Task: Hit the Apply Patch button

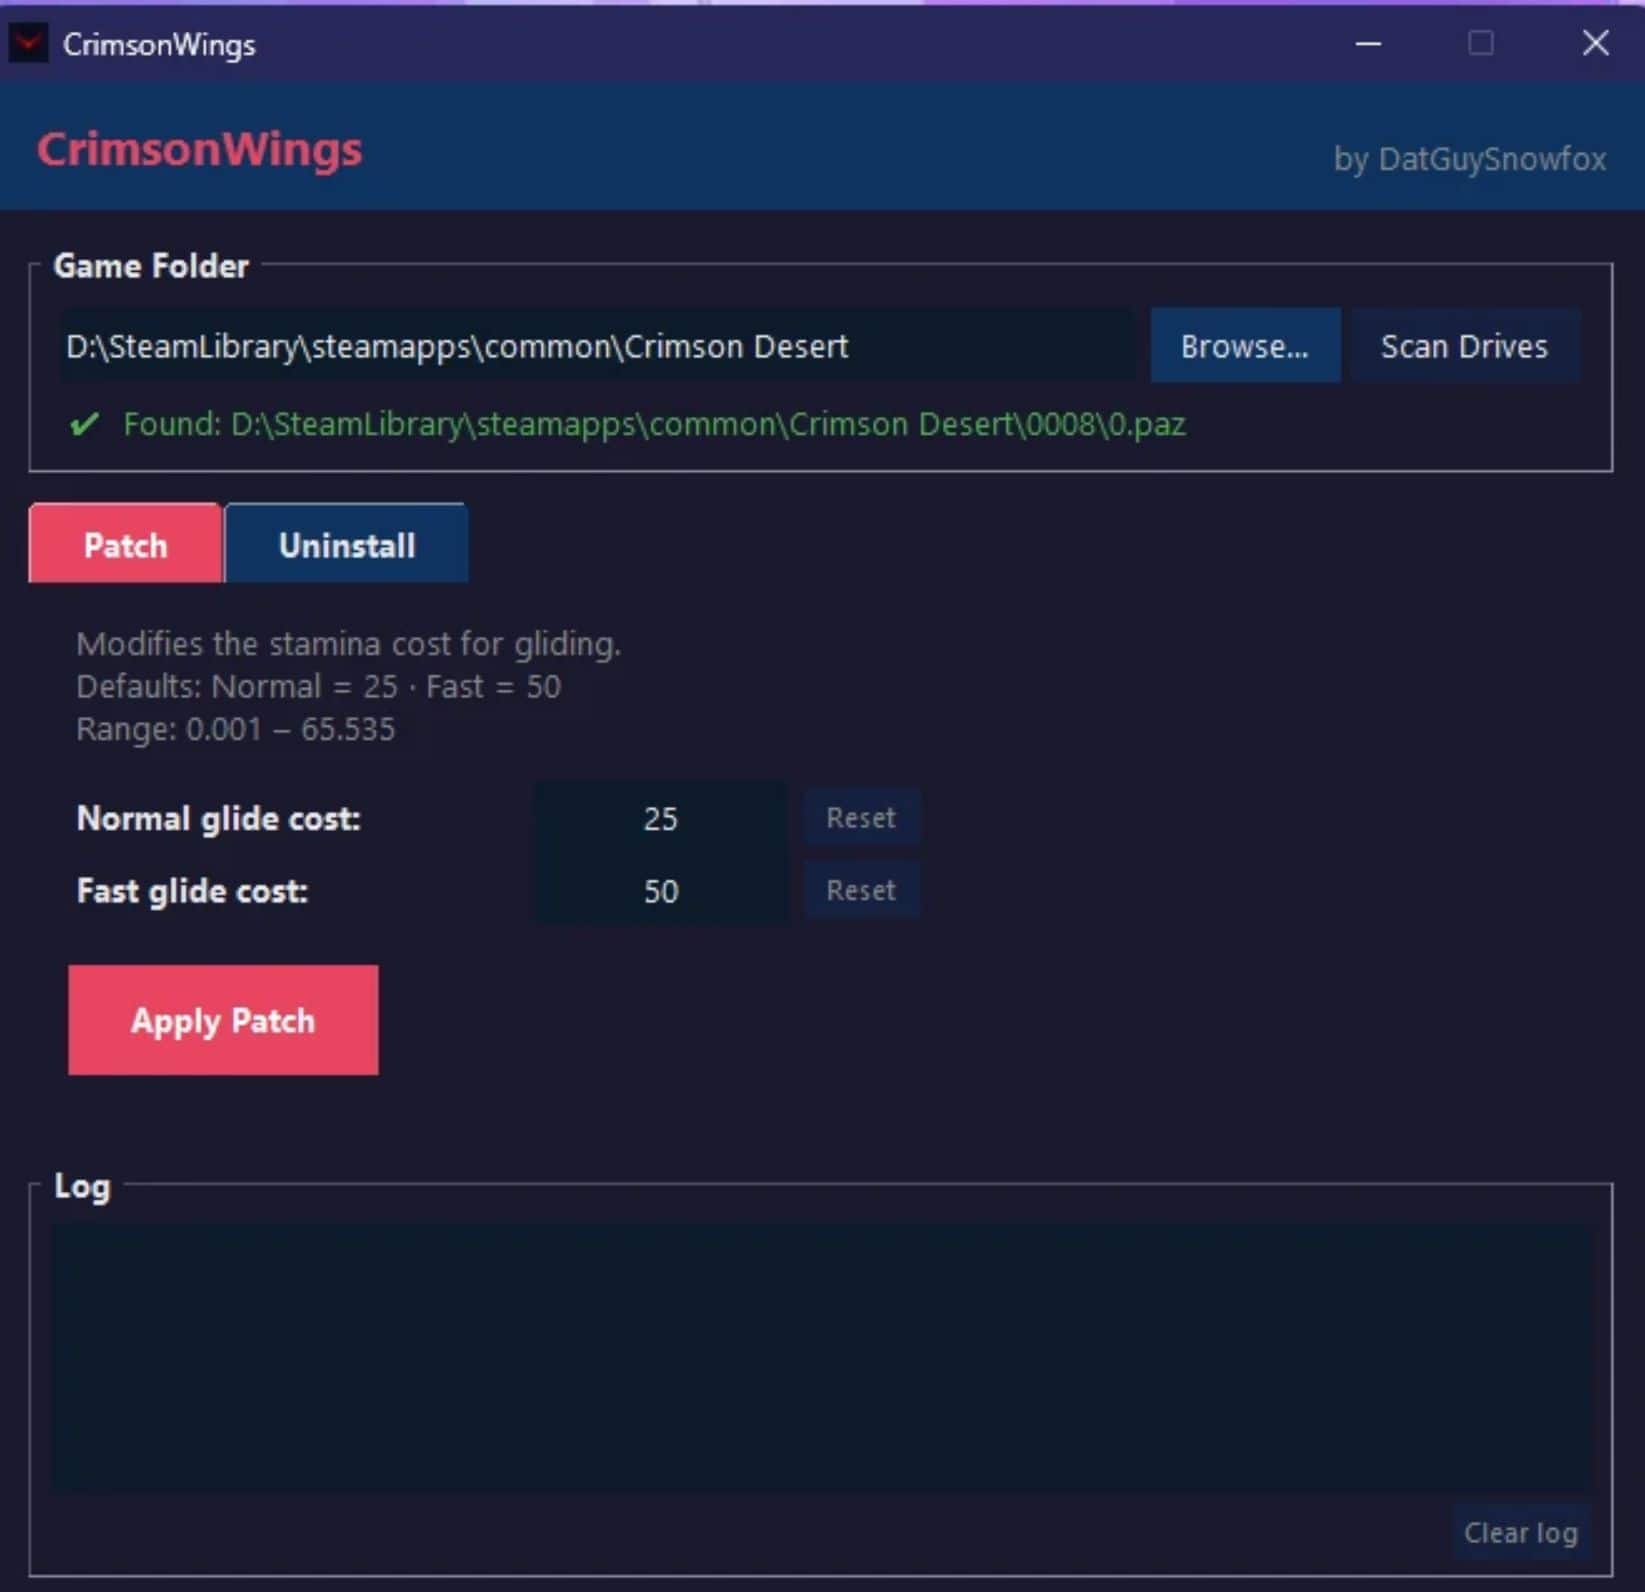Action: (223, 1020)
